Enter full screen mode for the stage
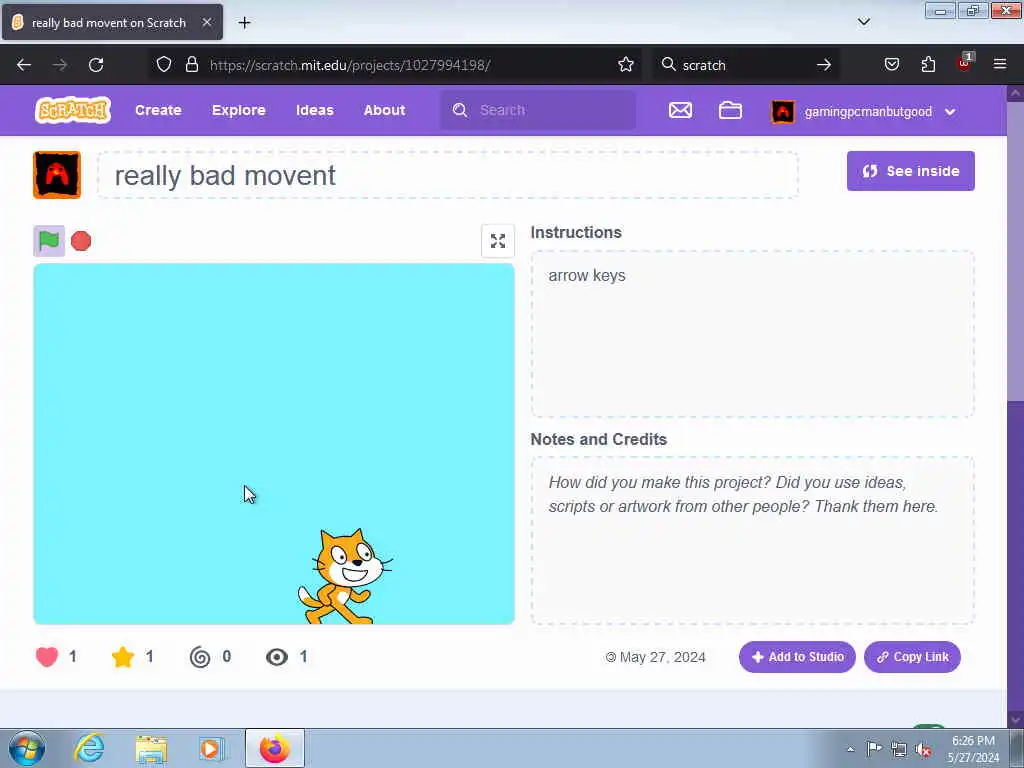Image resolution: width=1024 pixels, height=768 pixels. tap(498, 241)
